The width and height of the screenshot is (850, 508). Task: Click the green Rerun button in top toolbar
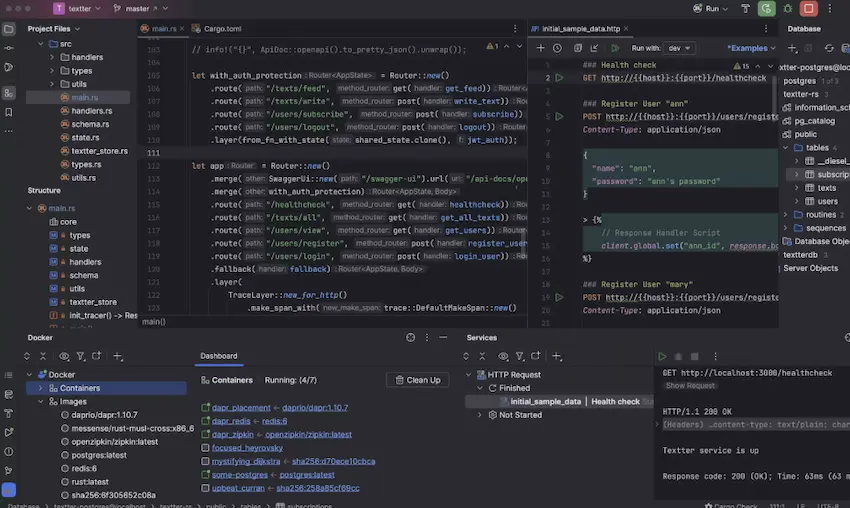pos(767,9)
